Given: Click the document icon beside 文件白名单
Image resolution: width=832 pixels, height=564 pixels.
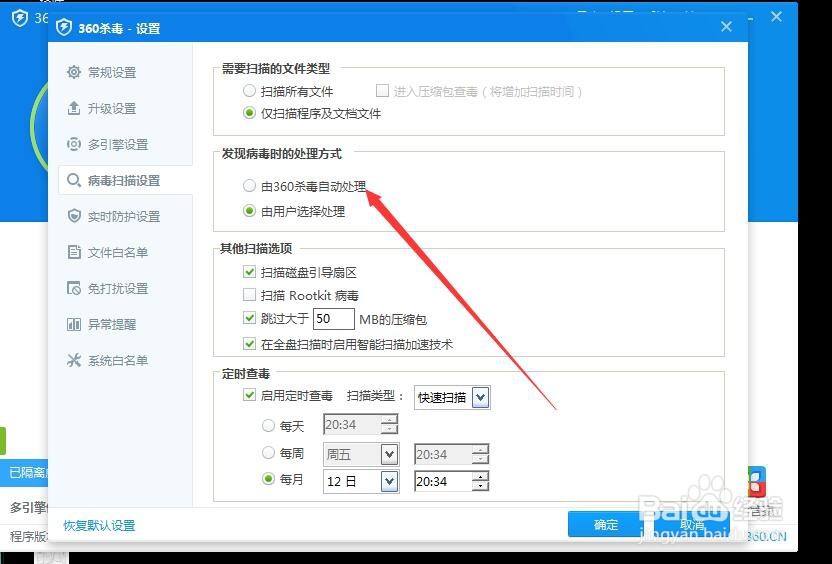Looking at the screenshot, I should click(x=74, y=252).
